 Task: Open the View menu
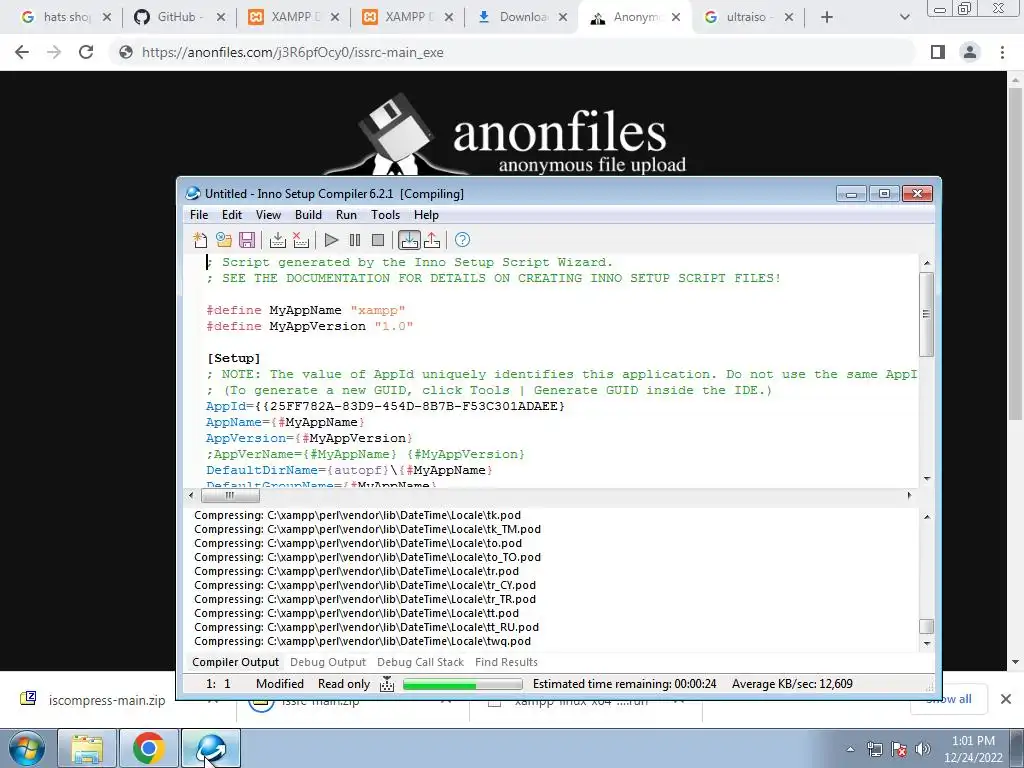tap(268, 215)
